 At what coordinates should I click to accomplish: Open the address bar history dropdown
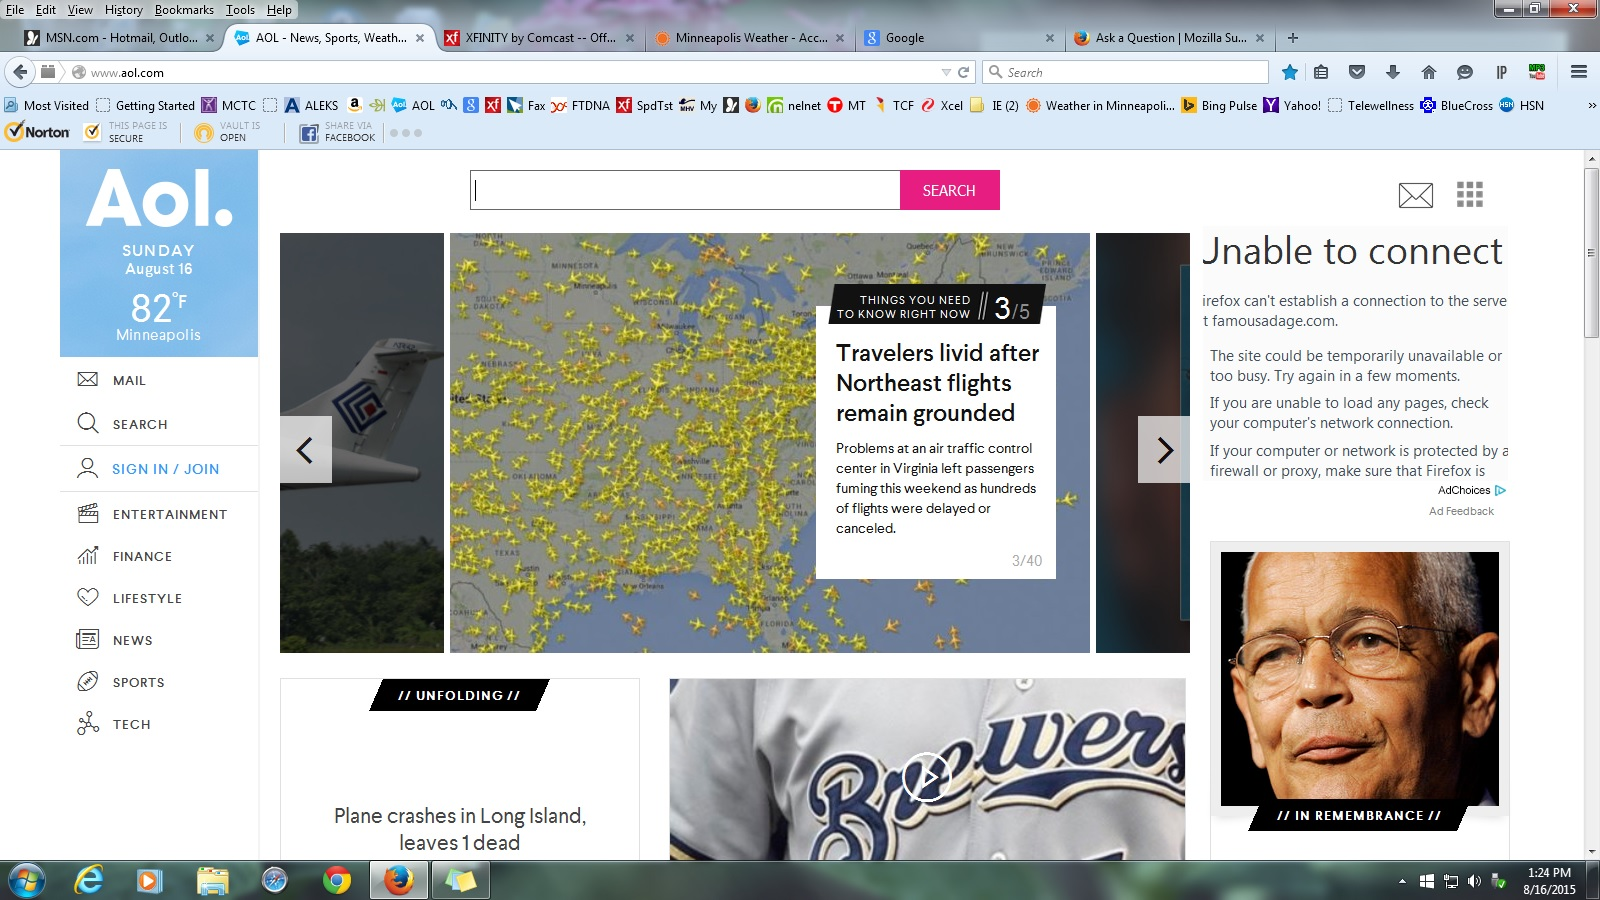[946, 72]
